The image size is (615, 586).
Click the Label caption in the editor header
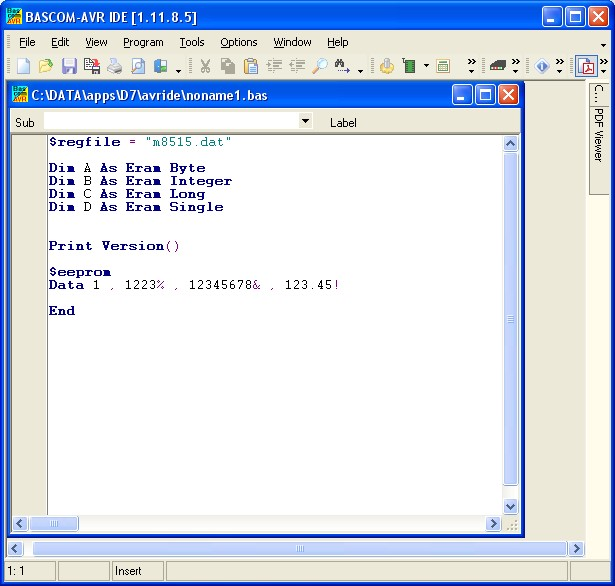tap(343, 123)
